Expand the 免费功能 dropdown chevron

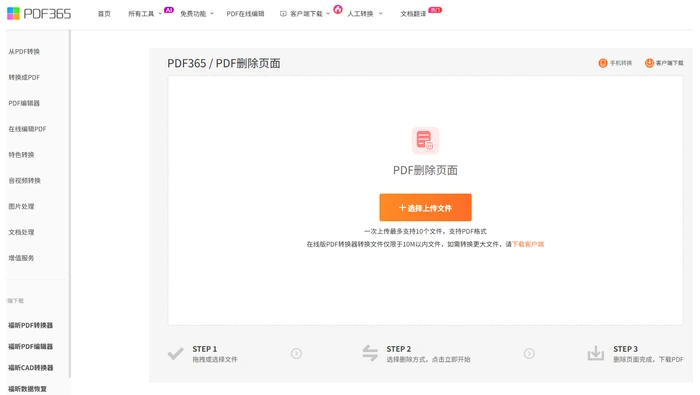(212, 14)
